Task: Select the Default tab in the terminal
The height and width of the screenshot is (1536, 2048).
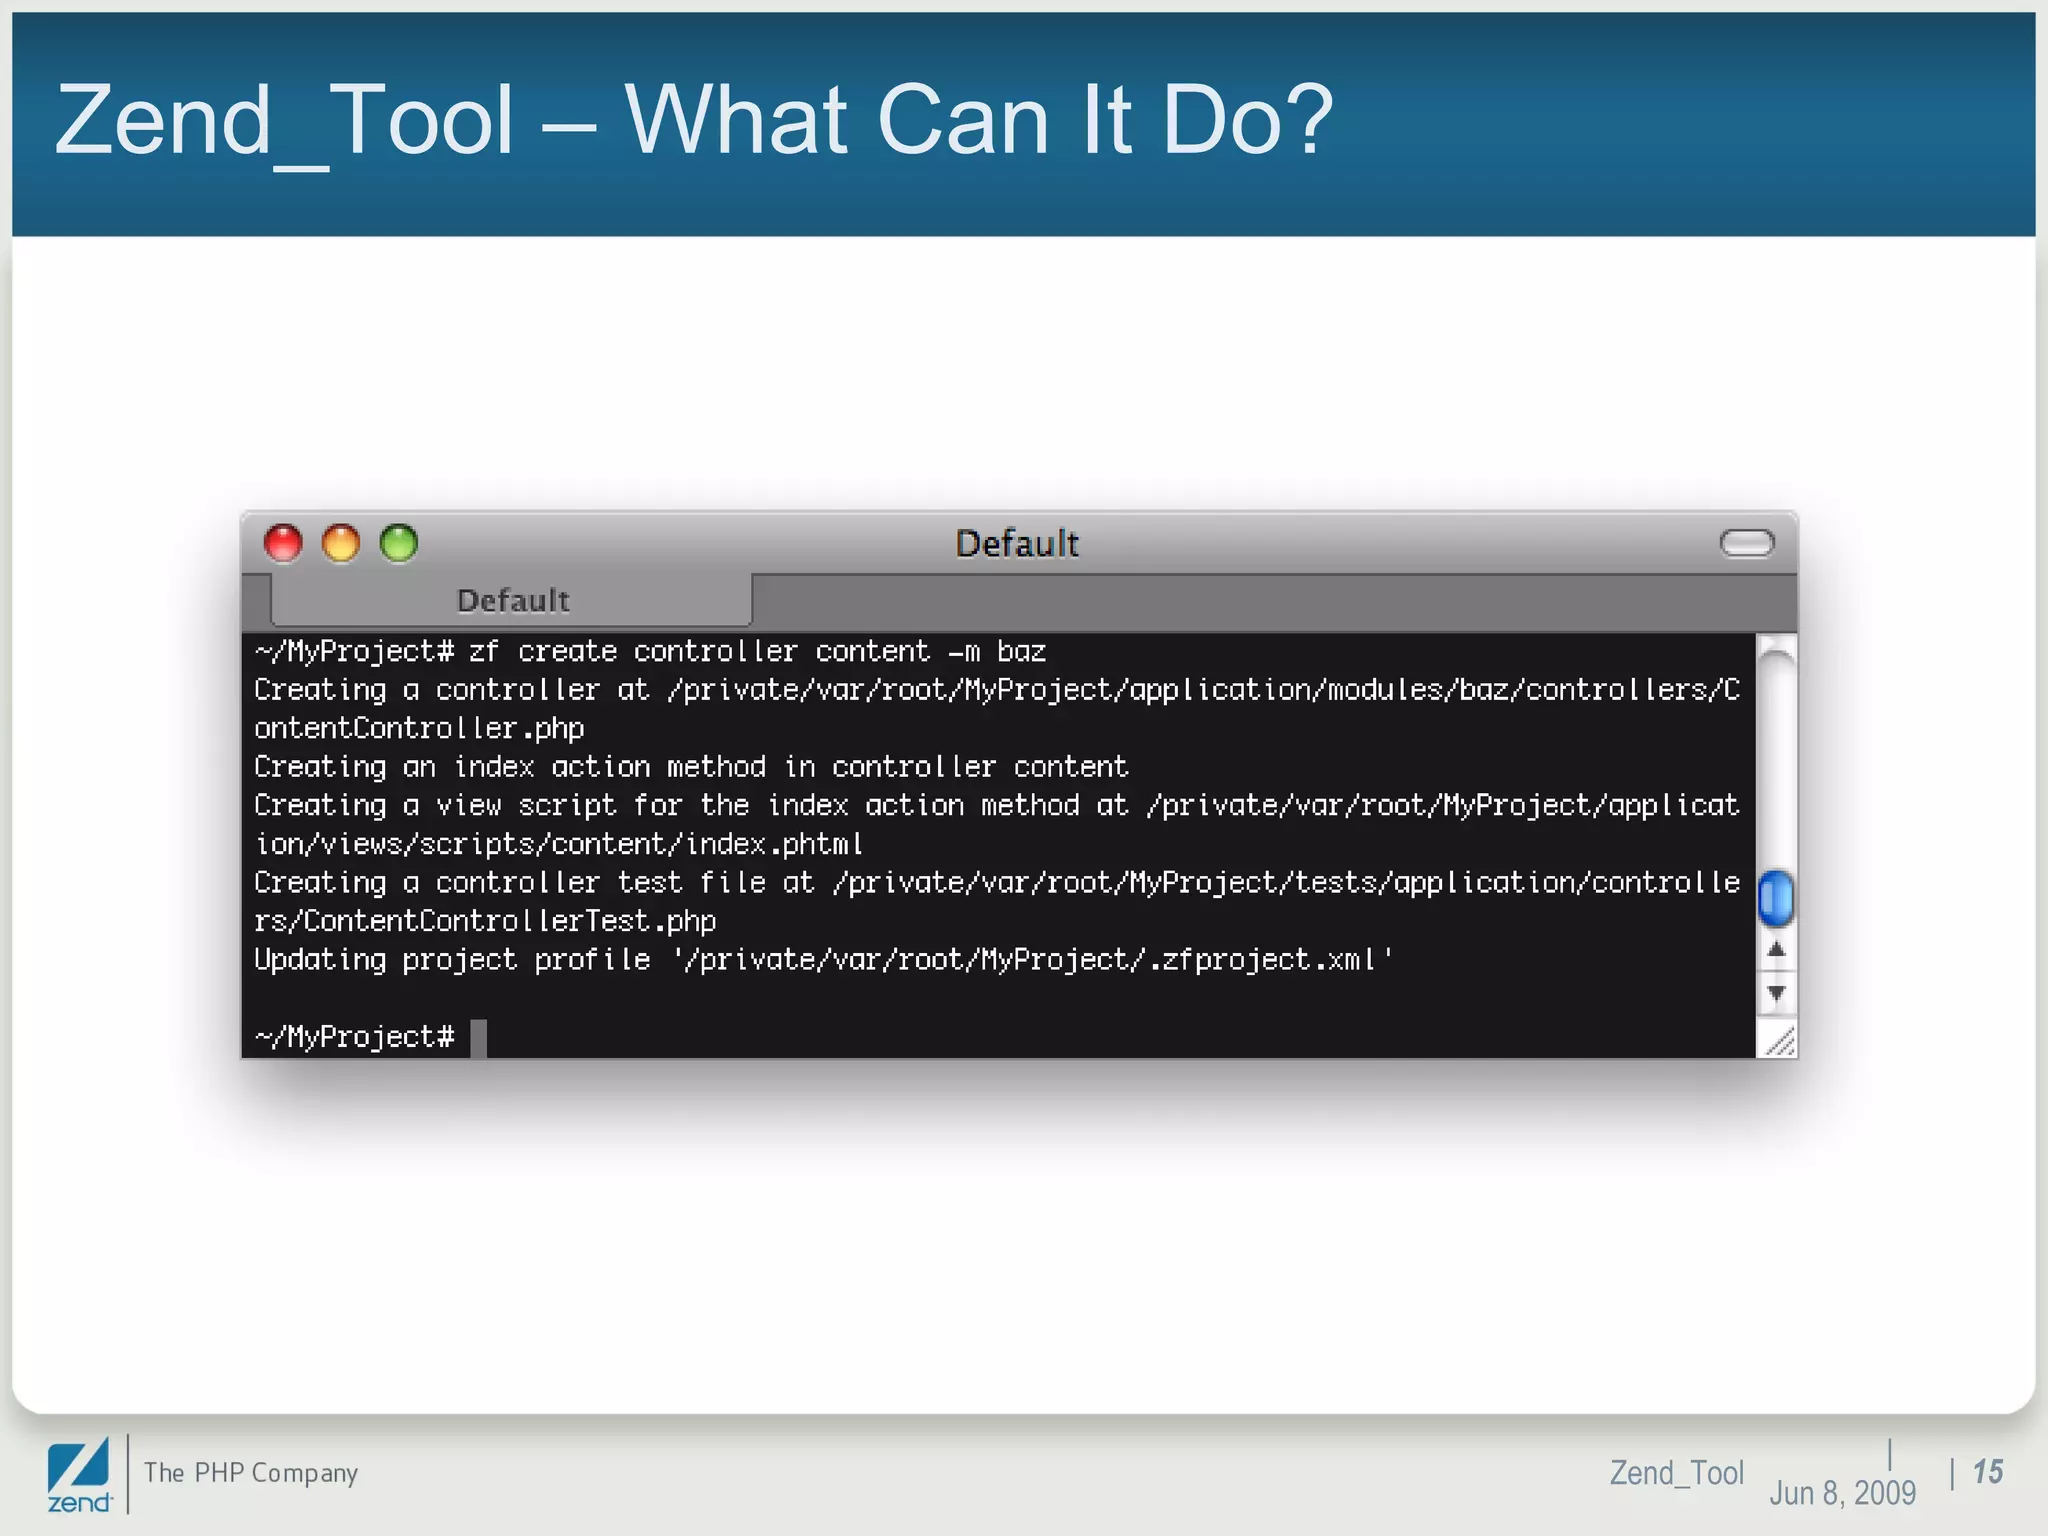Action: coord(511,600)
